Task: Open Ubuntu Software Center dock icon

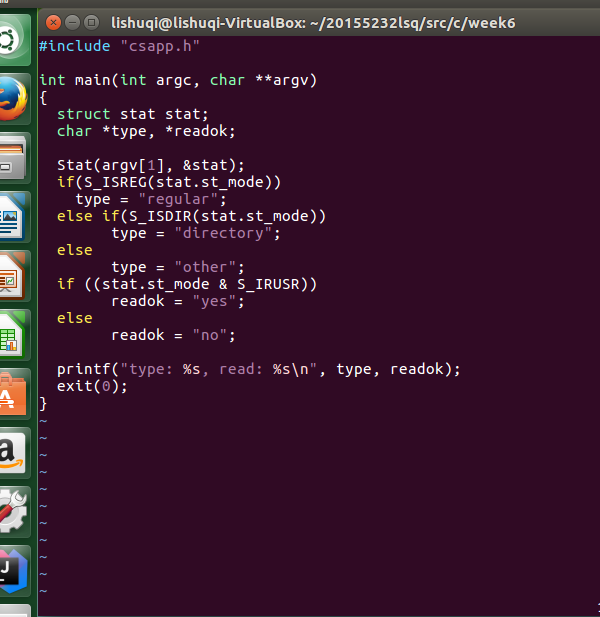Action: point(13,394)
